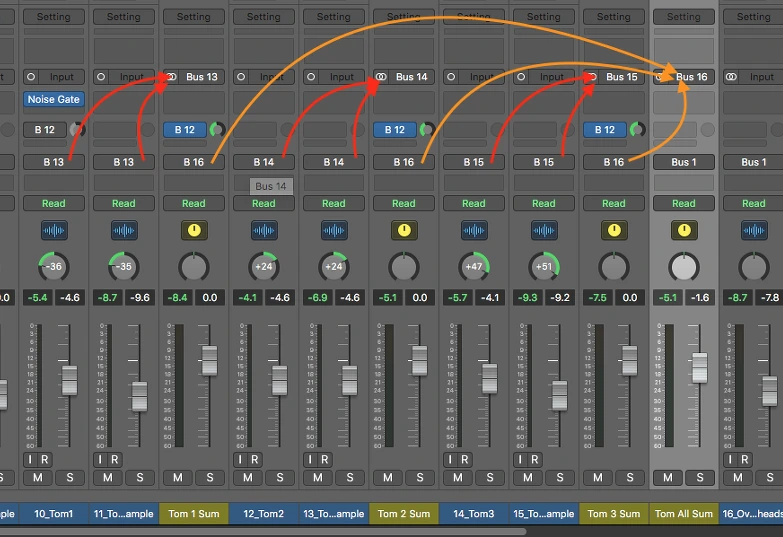Click the B 12 send slot on 10_Tom1

[x=45, y=130]
